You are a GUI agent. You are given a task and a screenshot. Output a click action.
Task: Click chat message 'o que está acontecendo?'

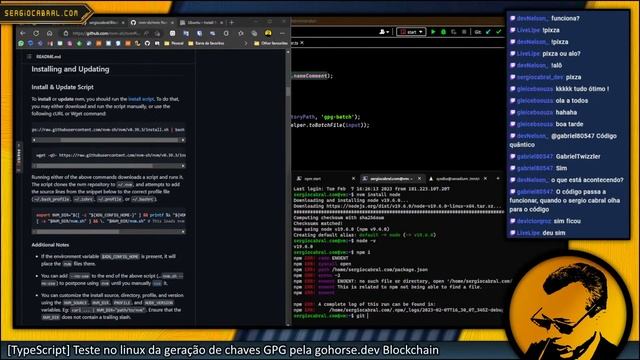point(587,180)
